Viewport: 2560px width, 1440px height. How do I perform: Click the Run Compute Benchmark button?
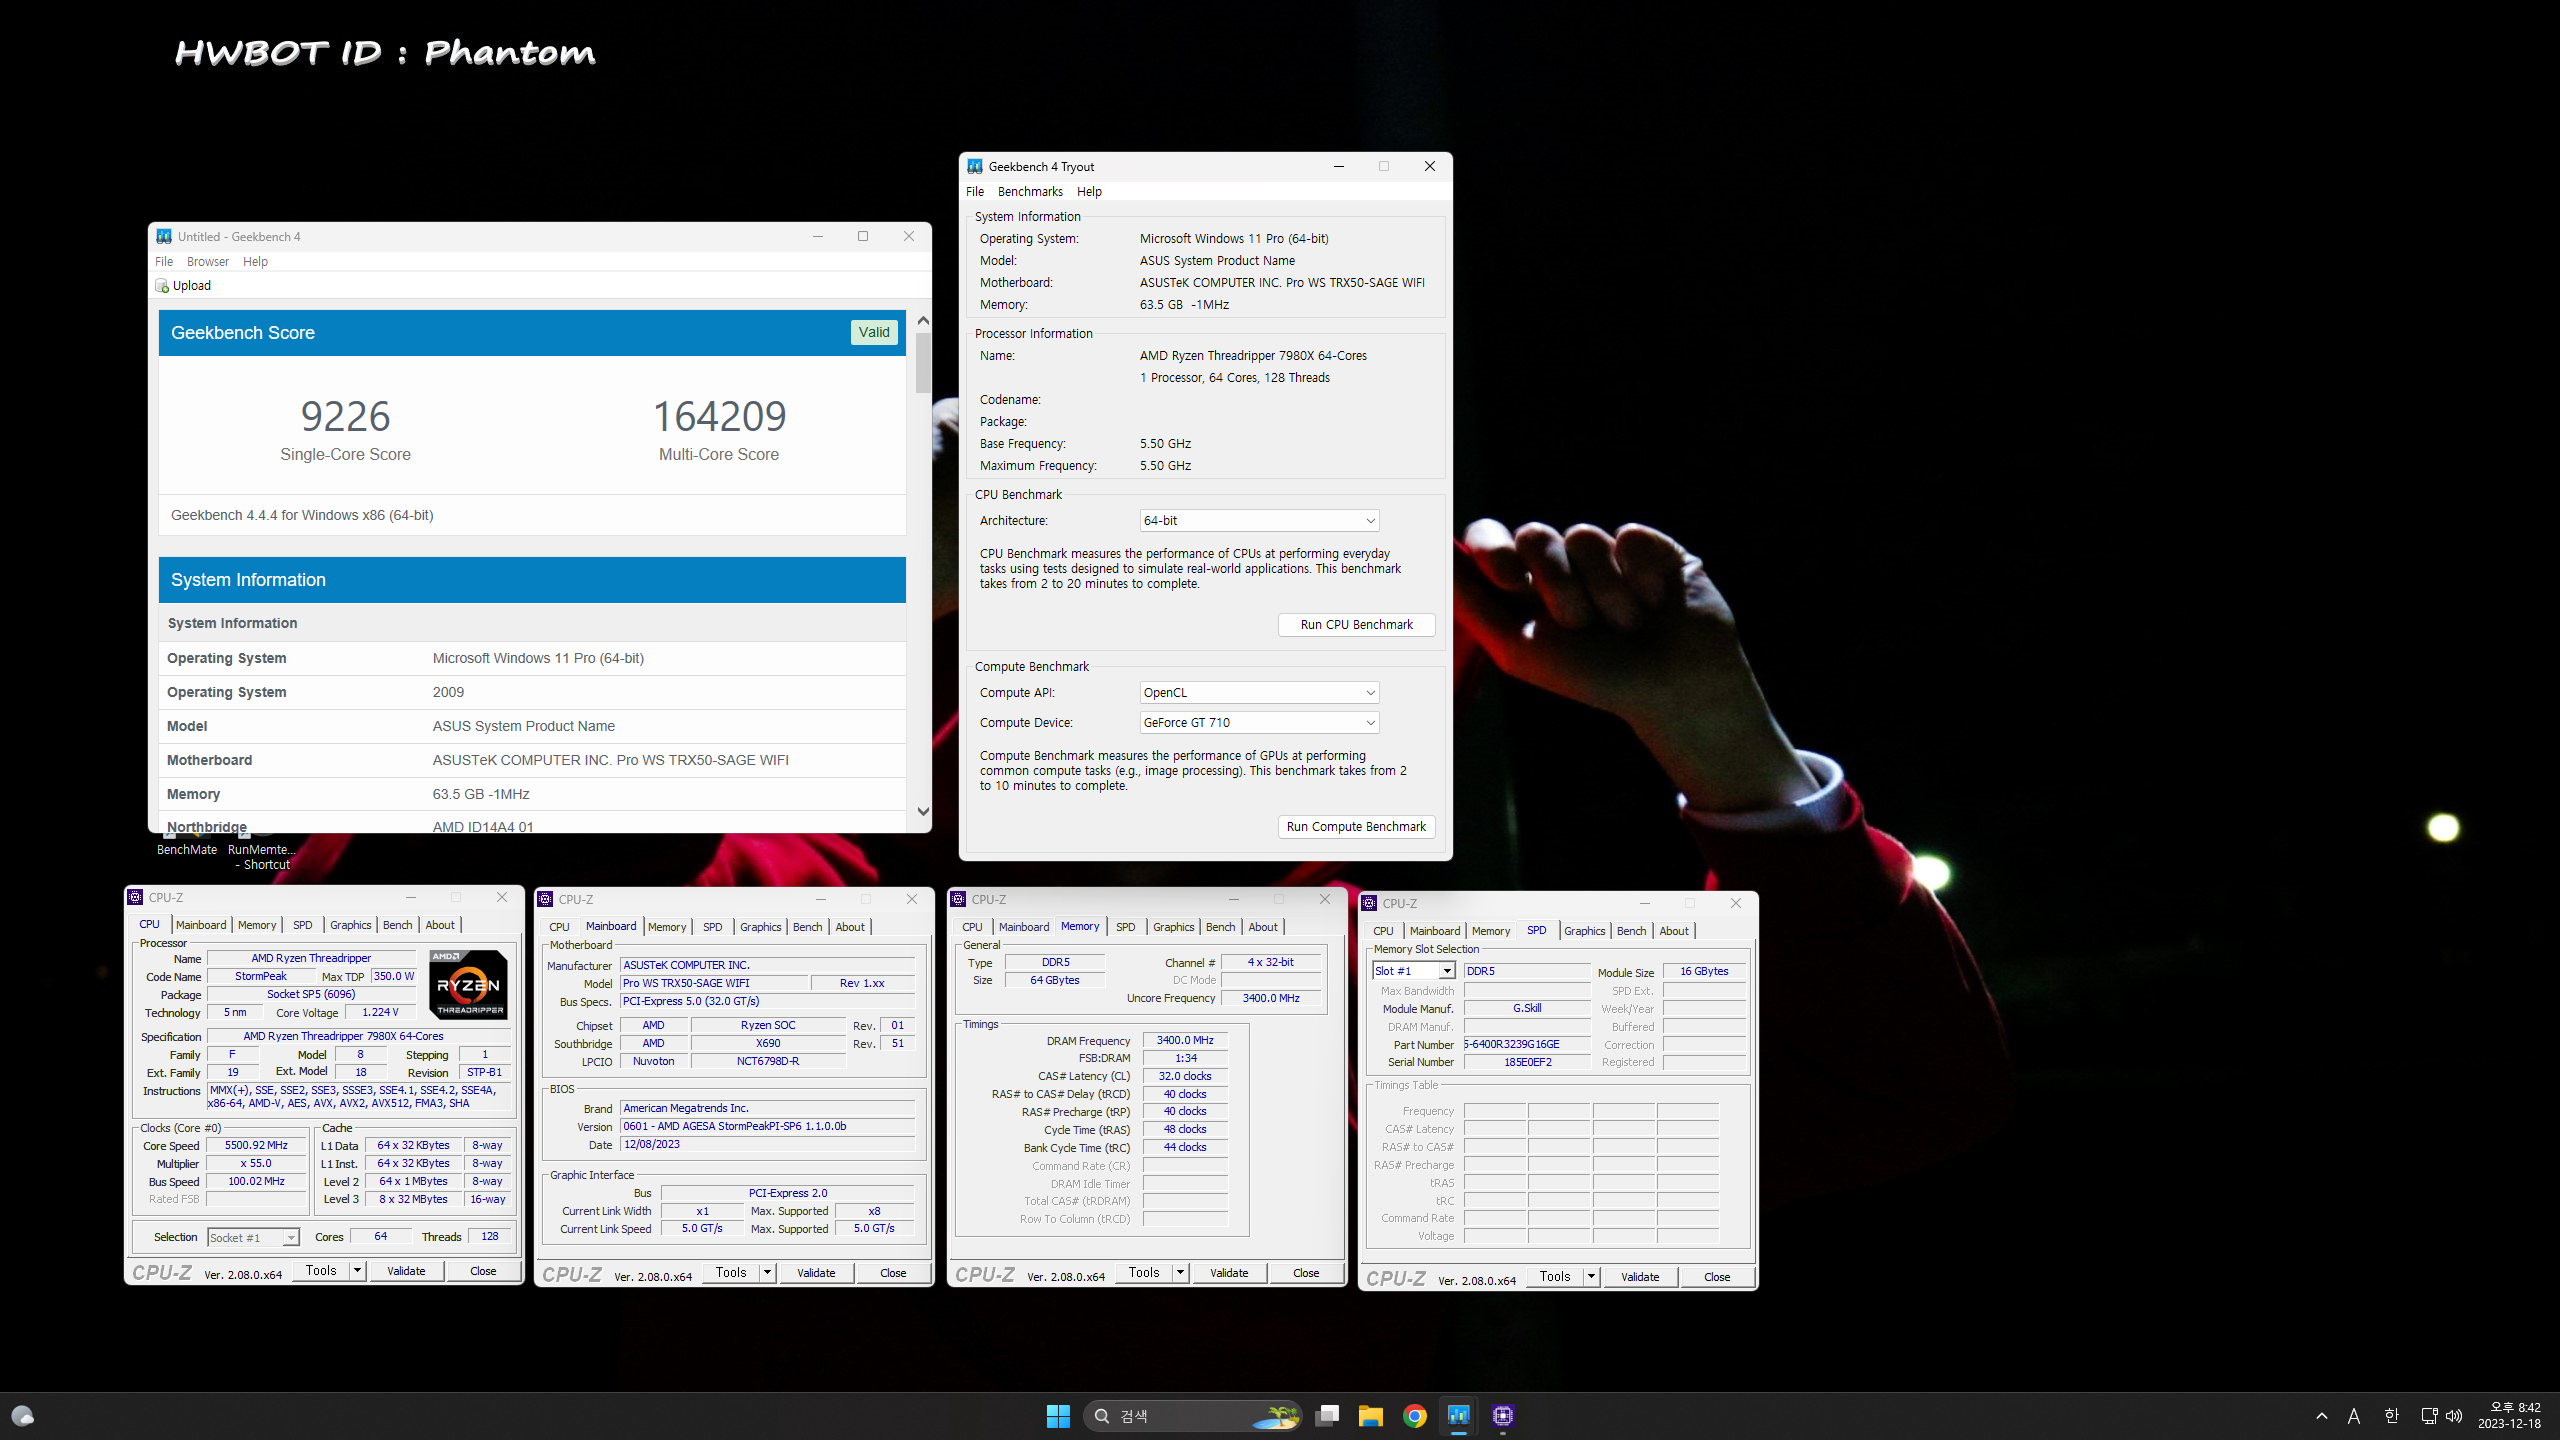tap(1356, 827)
